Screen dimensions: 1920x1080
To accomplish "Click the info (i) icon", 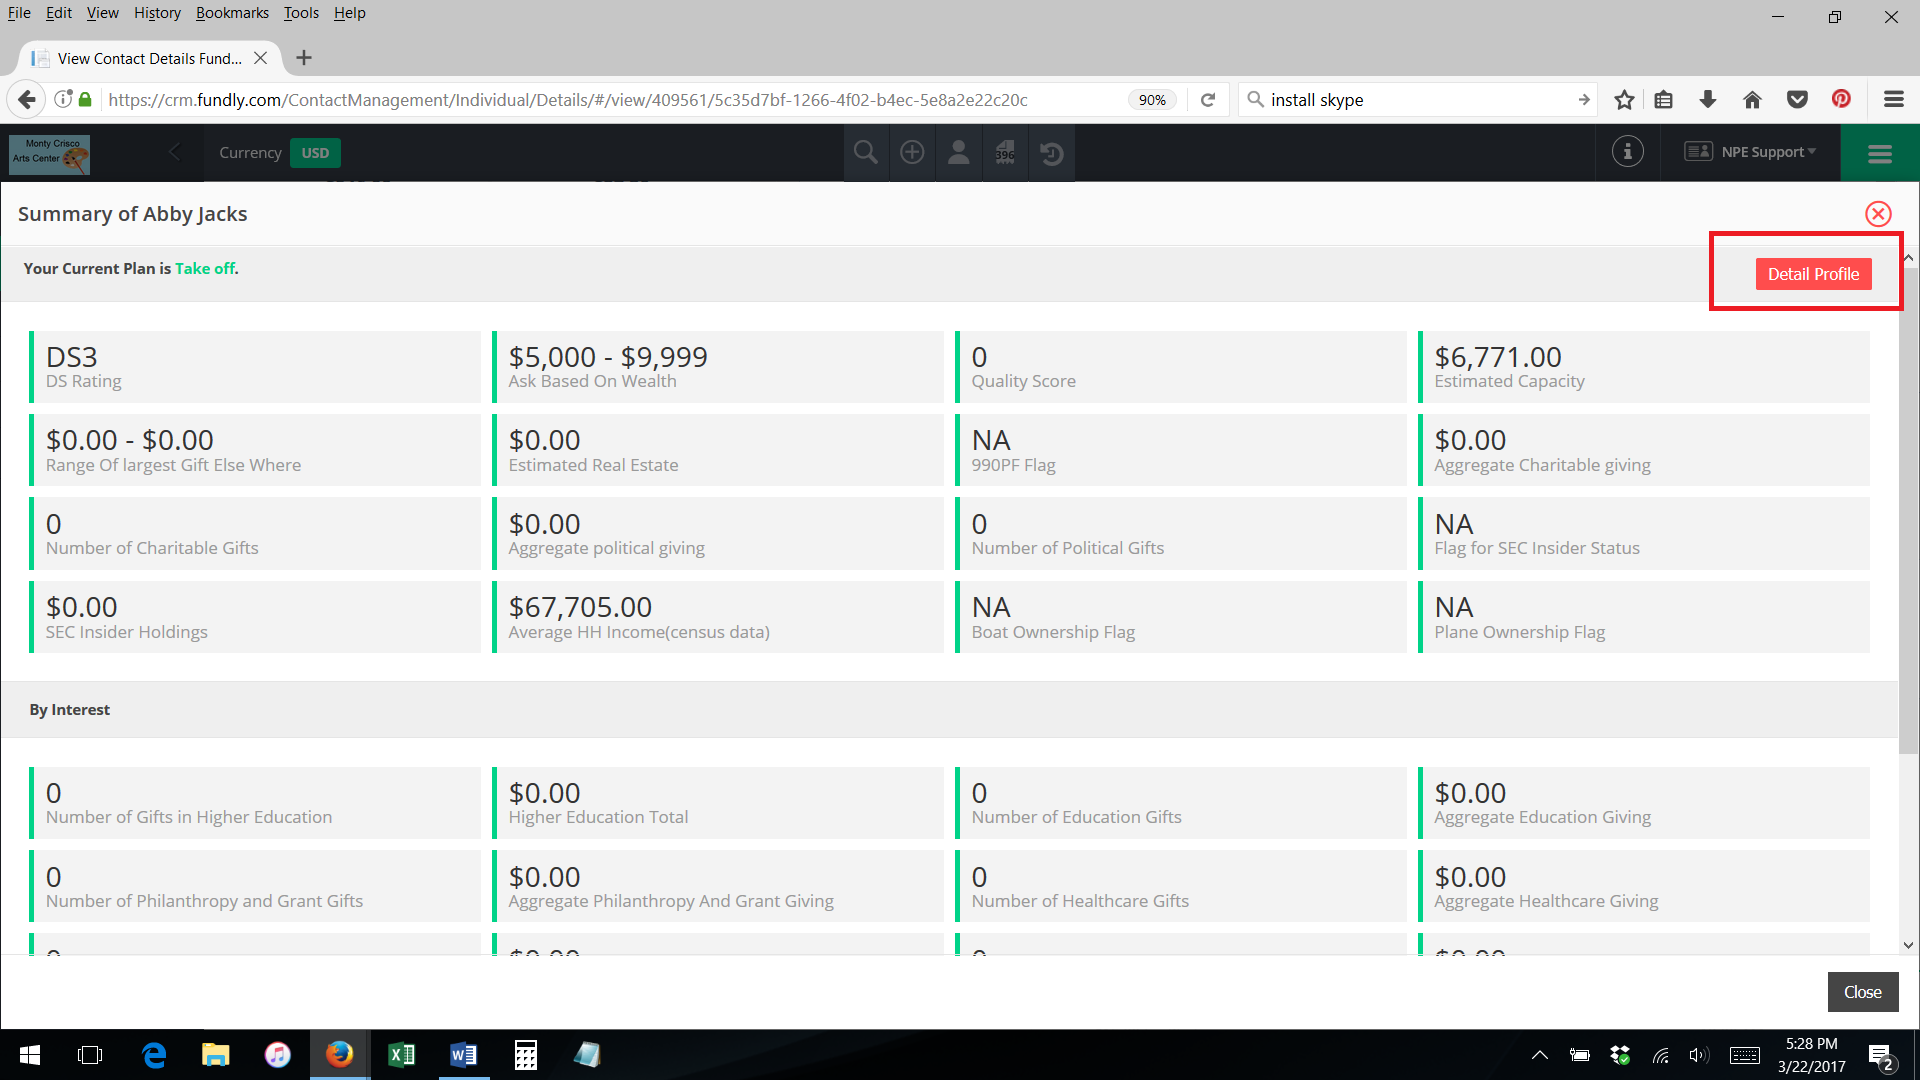I will (x=1627, y=151).
